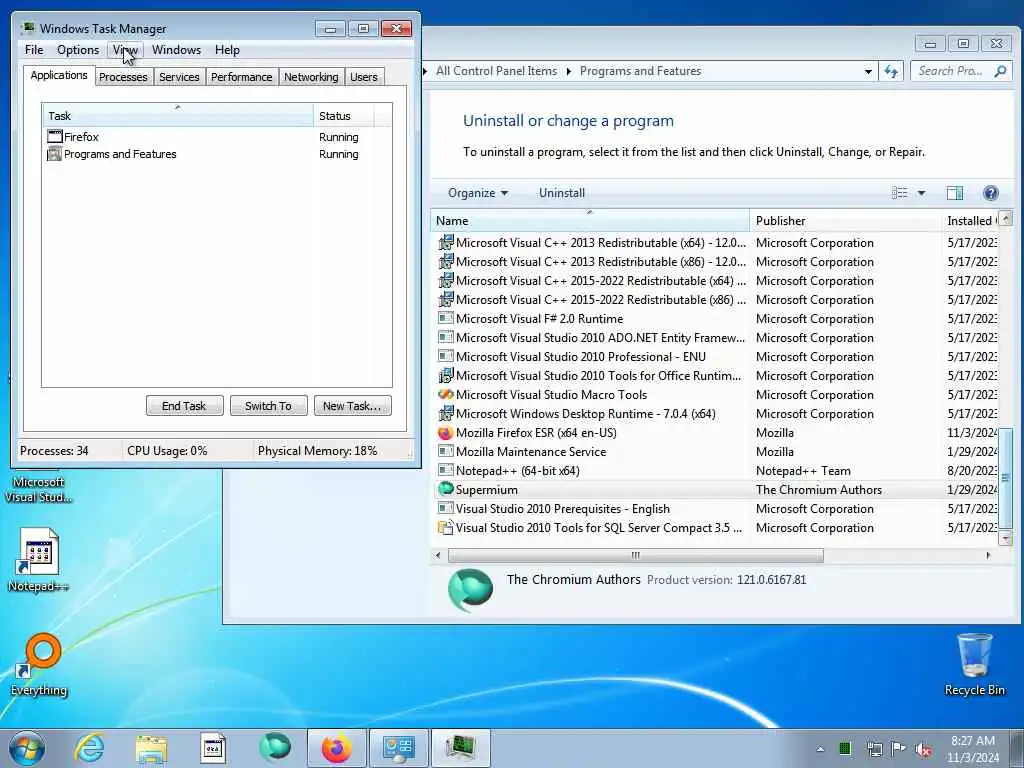Click Supermium program icon in list
The height and width of the screenshot is (768, 1024).
coord(446,489)
